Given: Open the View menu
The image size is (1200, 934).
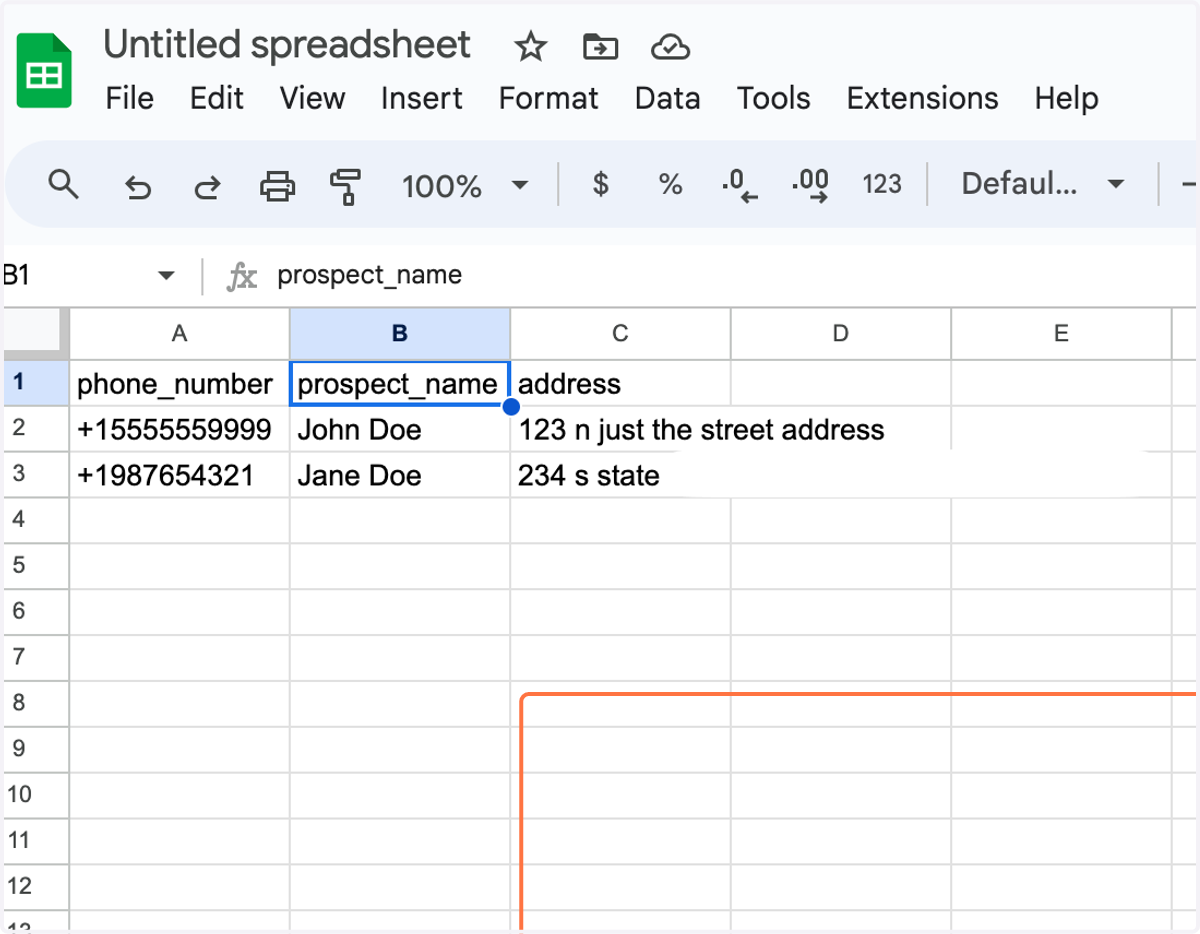Looking at the screenshot, I should 312,98.
